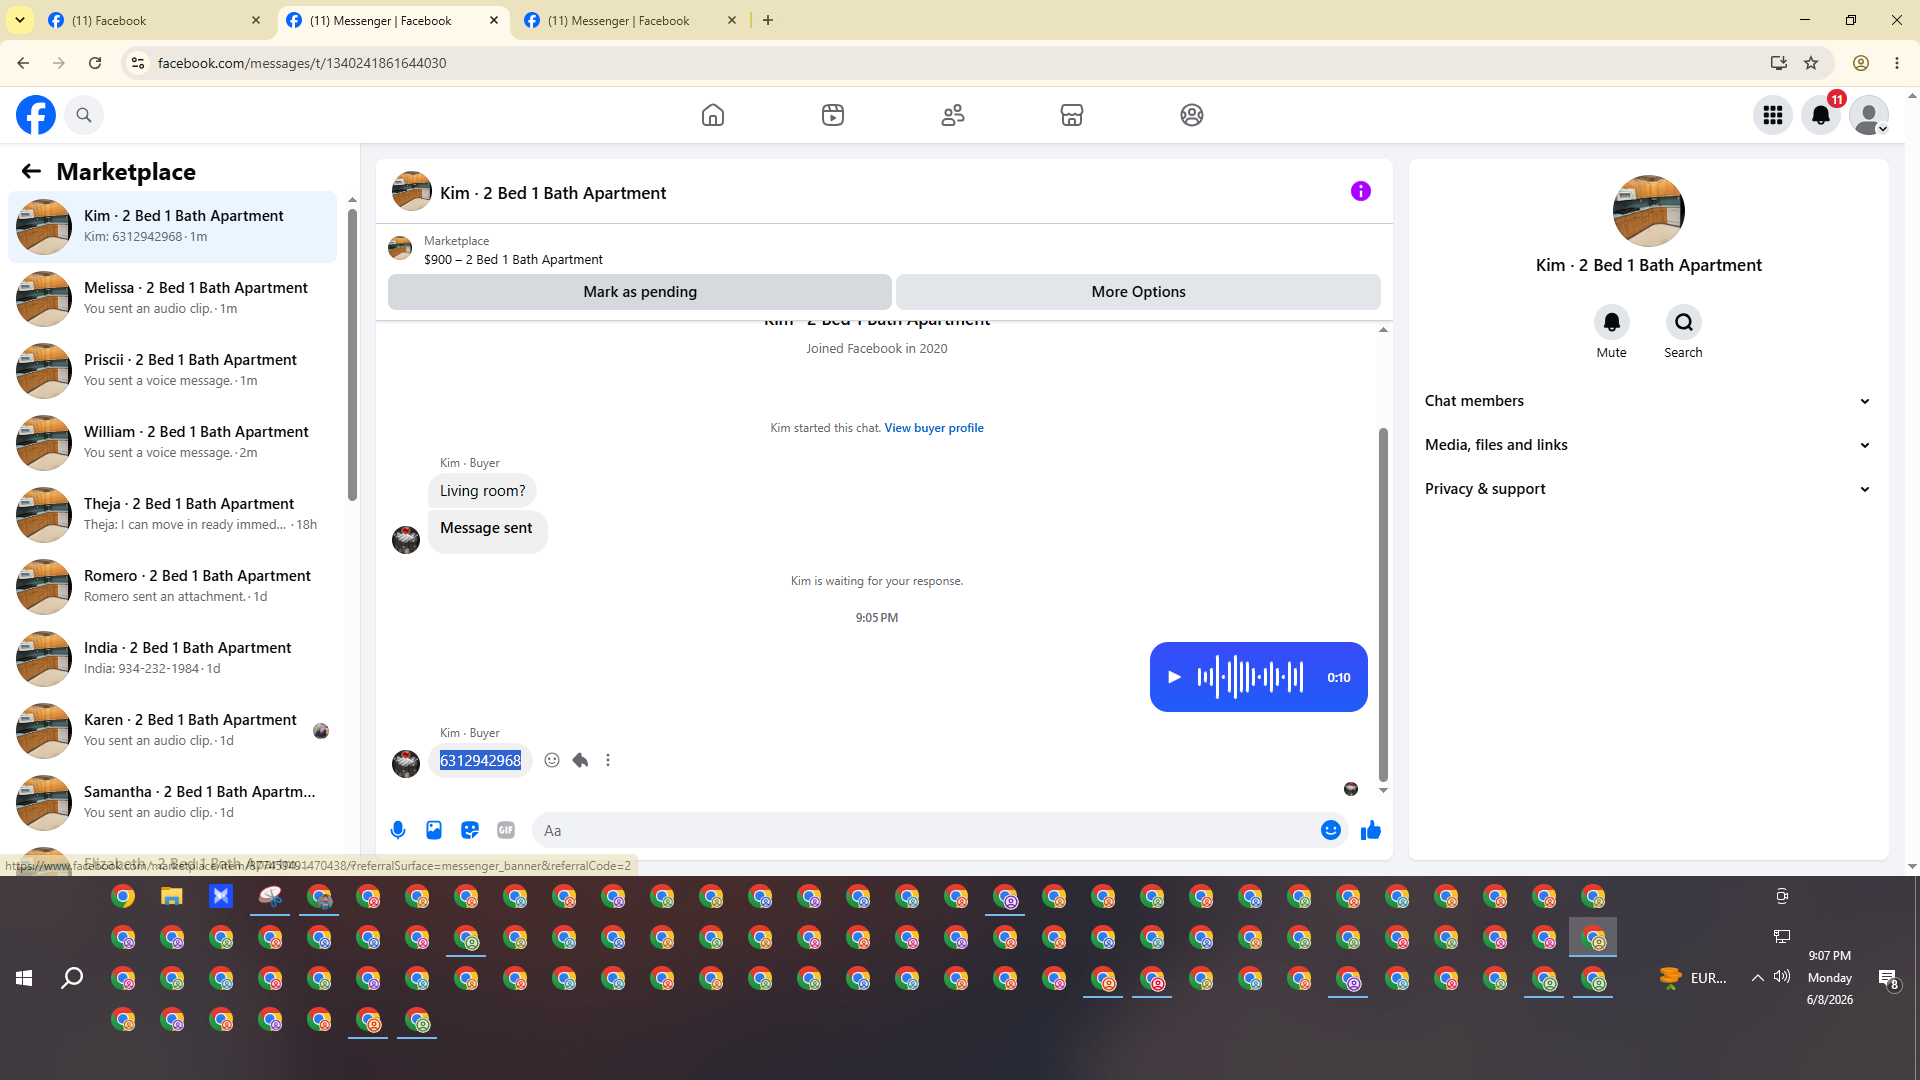
Task: Open the volume control in system tray
Action: [x=1782, y=977]
